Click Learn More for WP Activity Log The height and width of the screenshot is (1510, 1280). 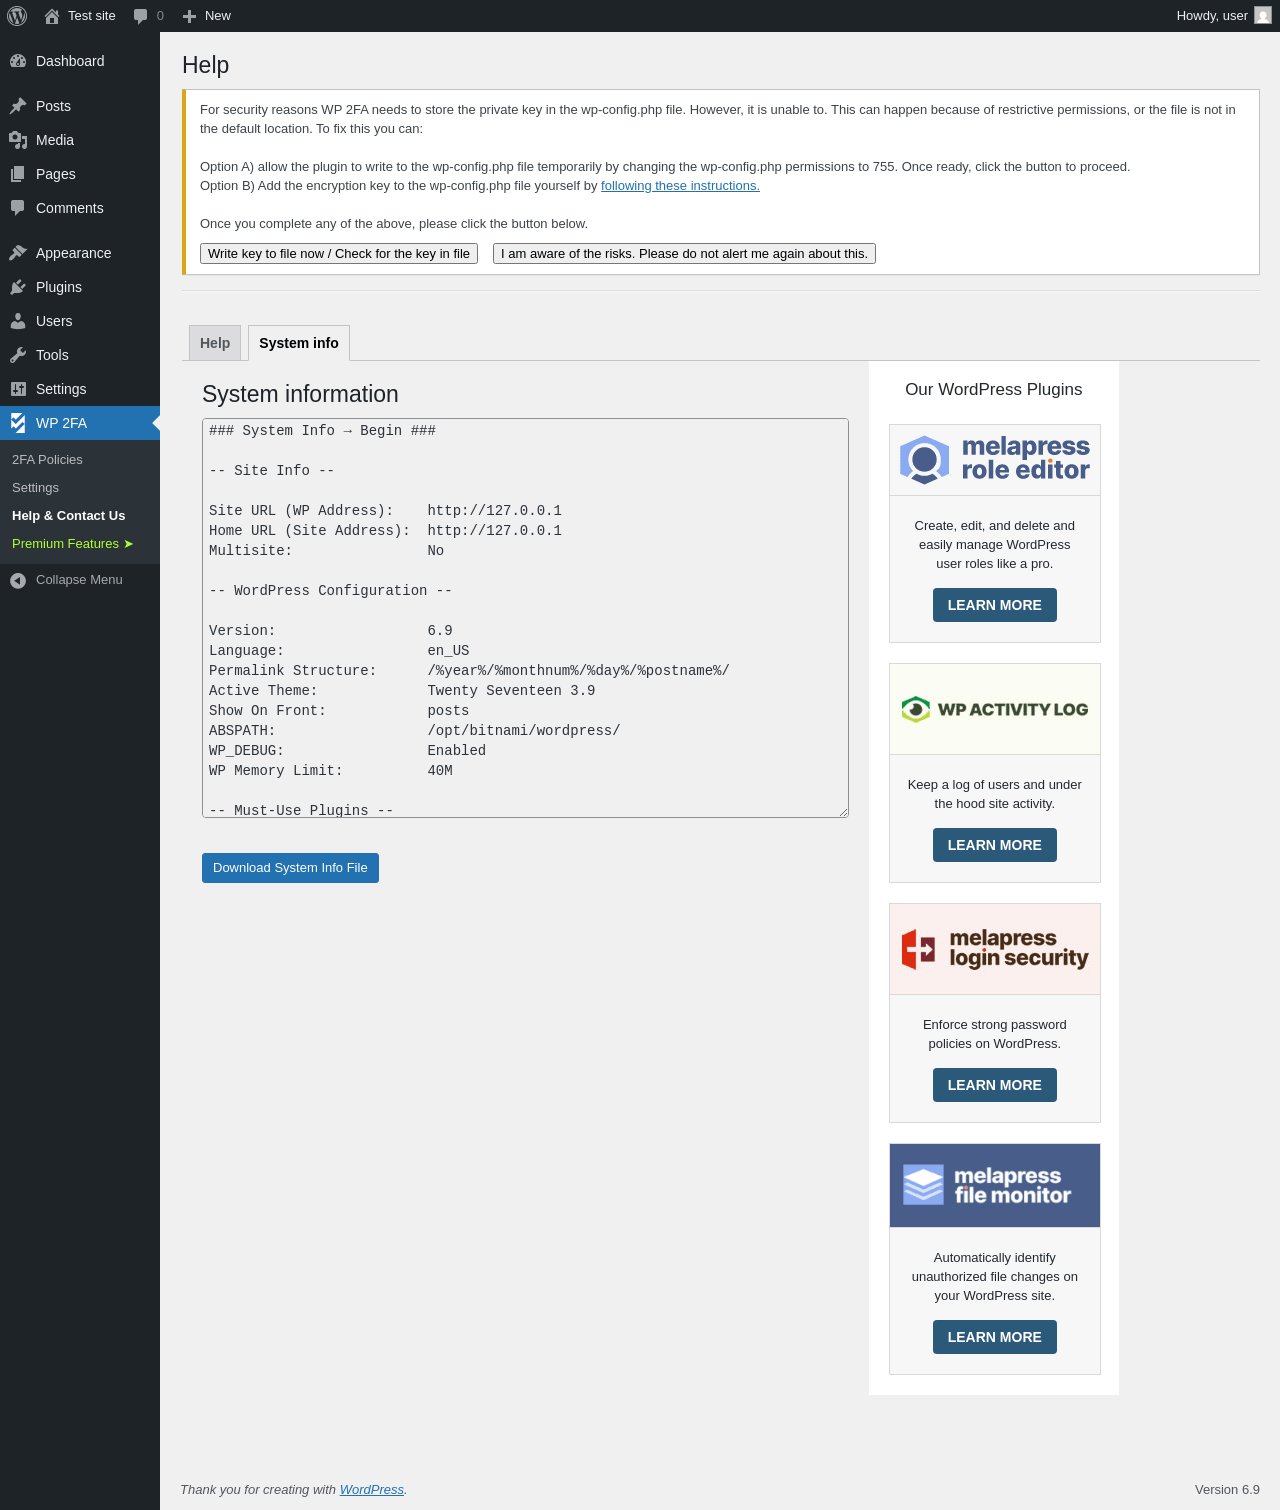click(x=995, y=845)
